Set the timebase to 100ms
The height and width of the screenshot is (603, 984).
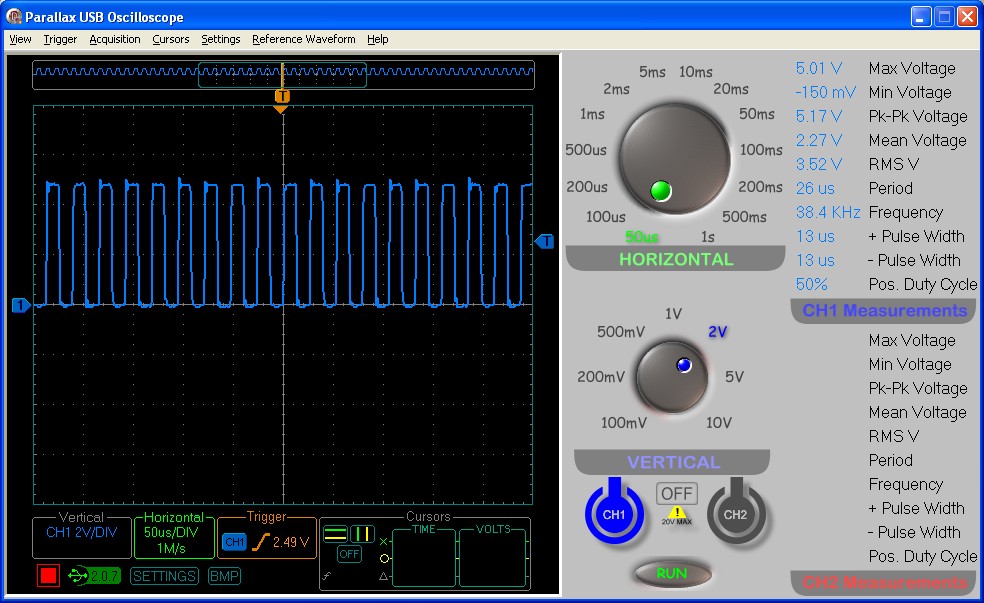(x=761, y=150)
